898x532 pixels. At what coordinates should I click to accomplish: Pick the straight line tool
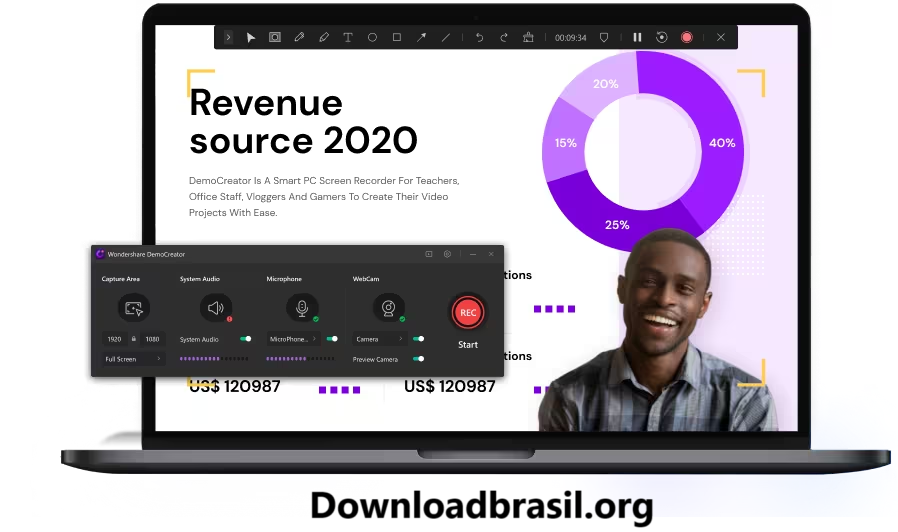tap(446, 37)
